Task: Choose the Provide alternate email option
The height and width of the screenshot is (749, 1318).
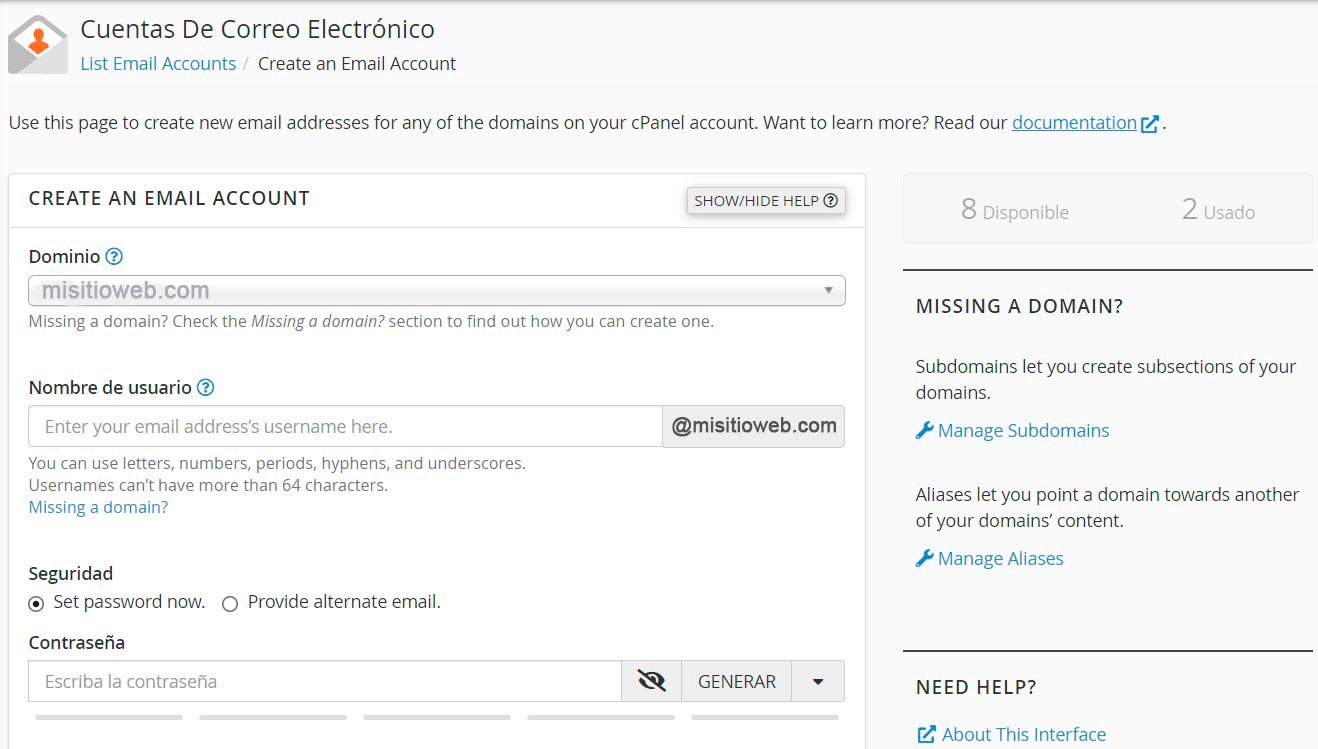Action: [230, 603]
